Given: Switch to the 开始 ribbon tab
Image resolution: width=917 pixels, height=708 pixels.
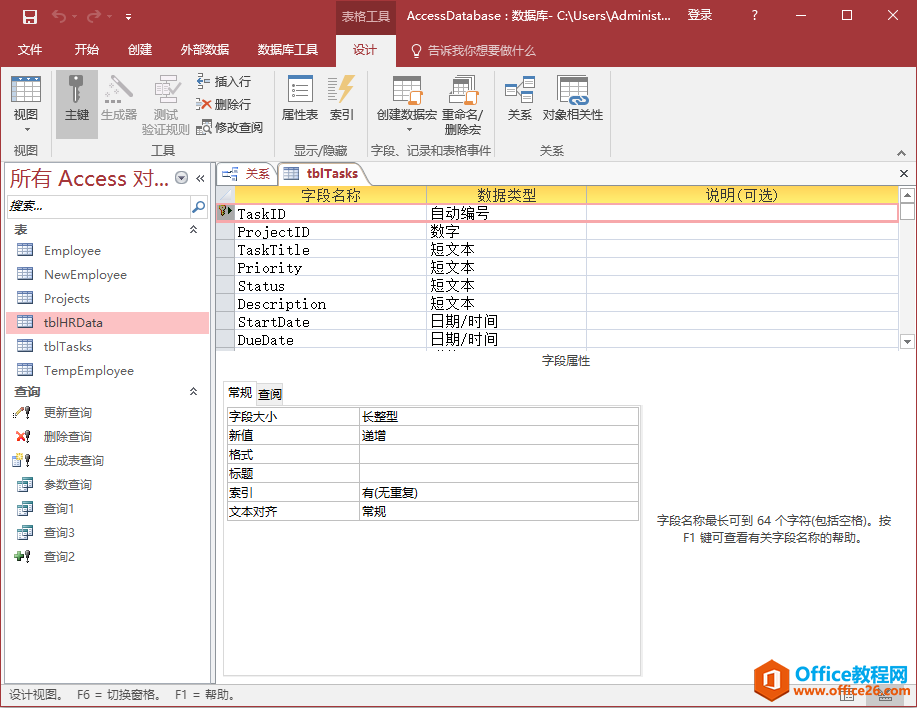Looking at the screenshot, I should pyautogui.click(x=87, y=50).
